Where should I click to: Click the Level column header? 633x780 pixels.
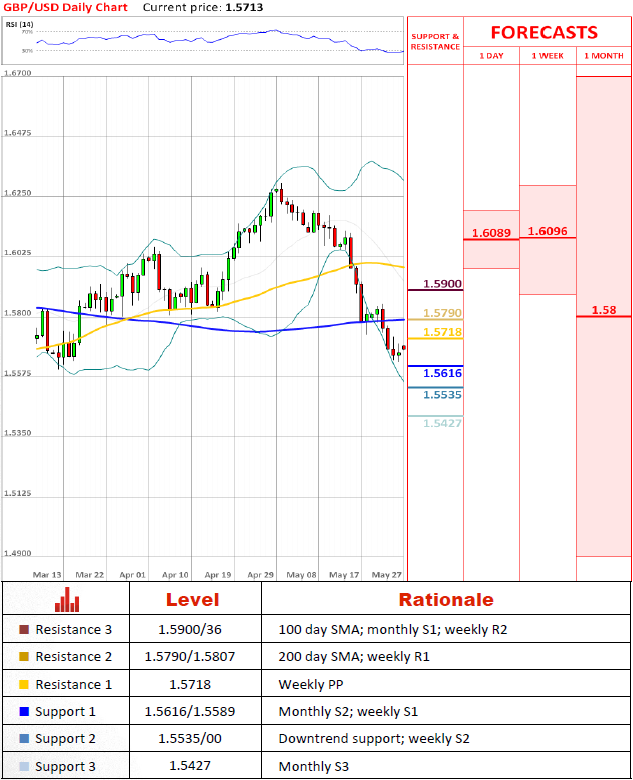point(193,599)
